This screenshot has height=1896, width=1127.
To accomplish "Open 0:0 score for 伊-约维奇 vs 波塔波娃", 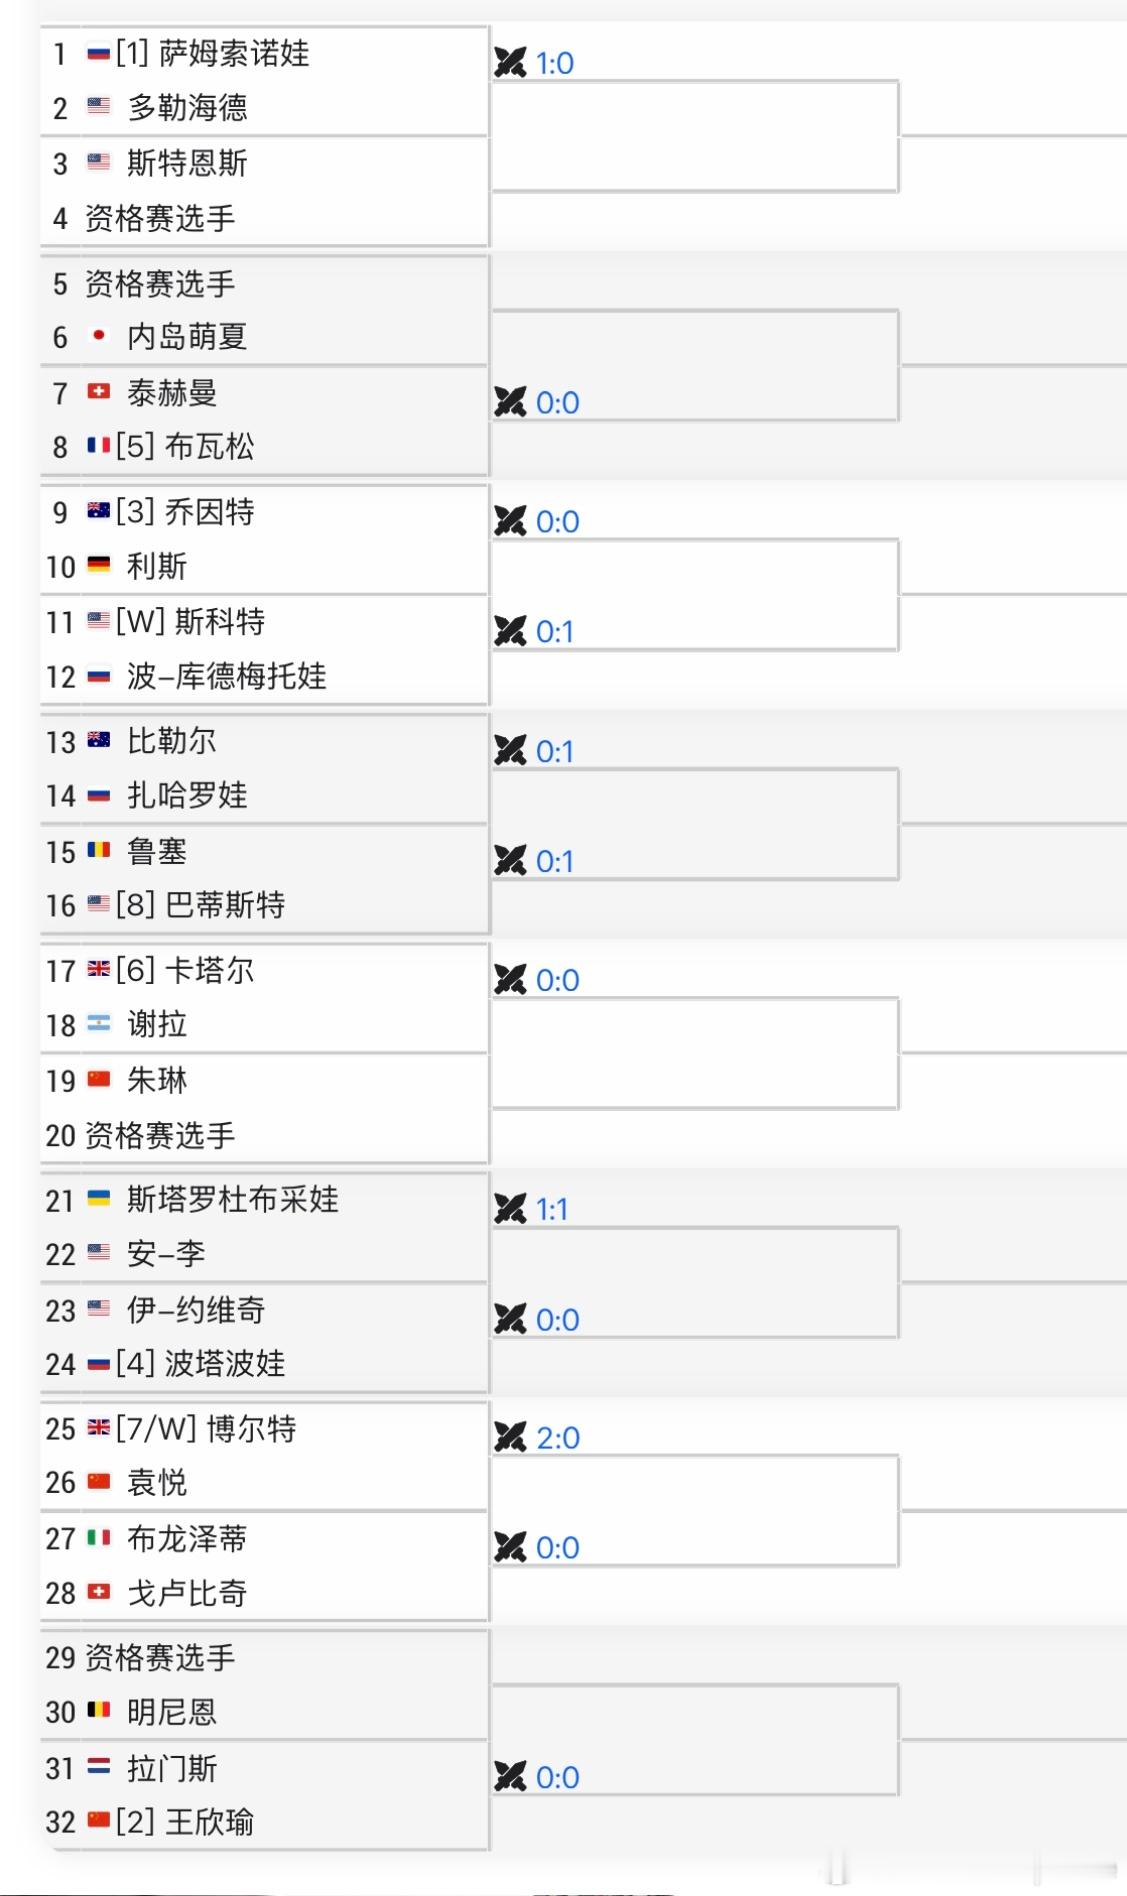I will pos(557,1320).
